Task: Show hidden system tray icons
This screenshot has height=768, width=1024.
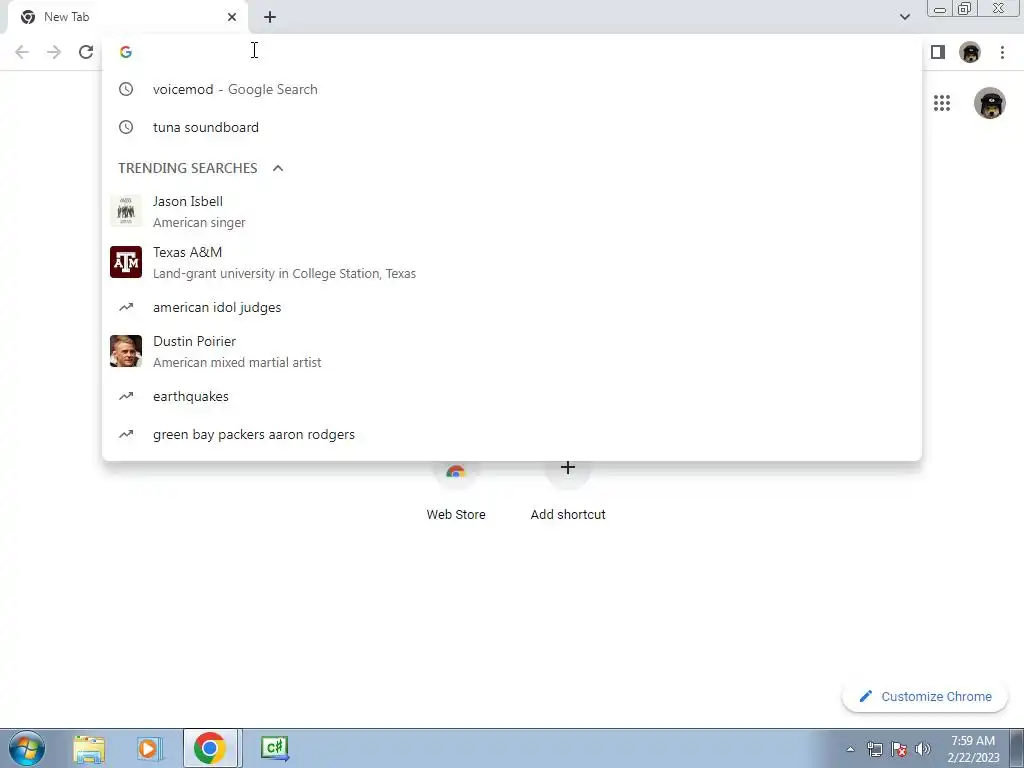Action: click(850, 749)
